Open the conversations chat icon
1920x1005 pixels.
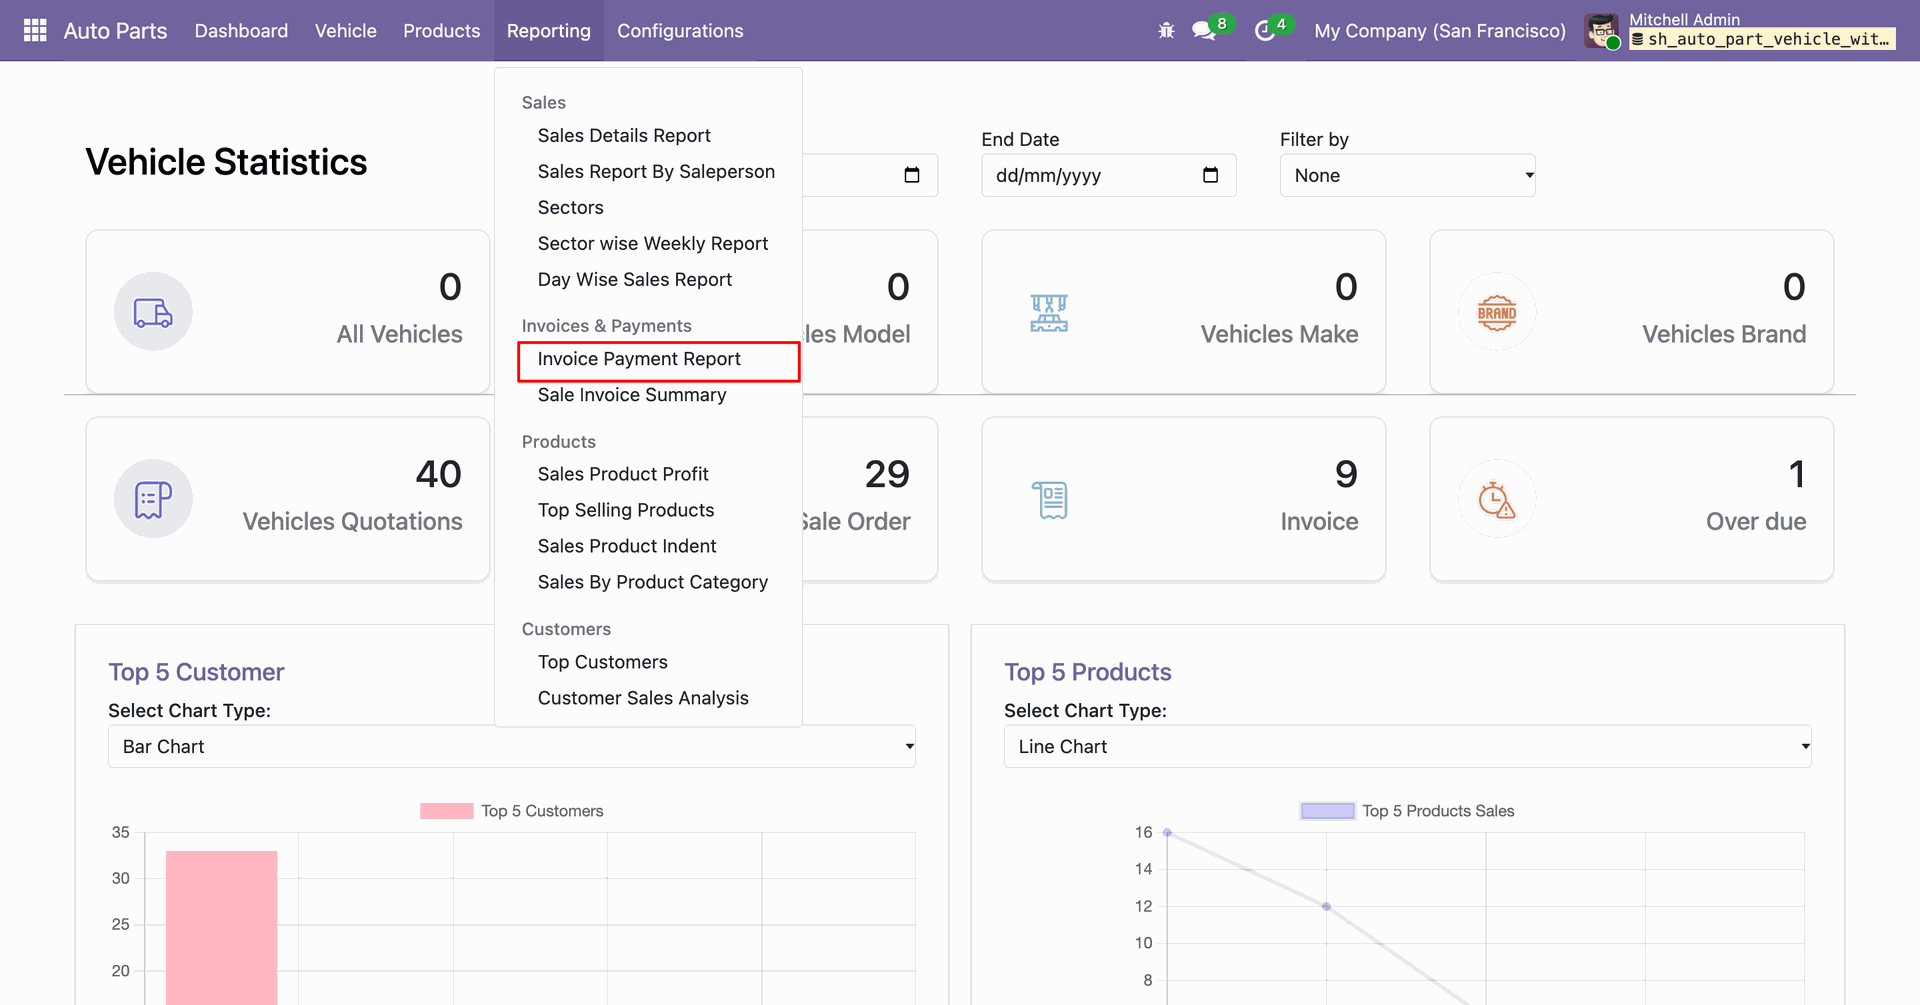[x=1204, y=31]
